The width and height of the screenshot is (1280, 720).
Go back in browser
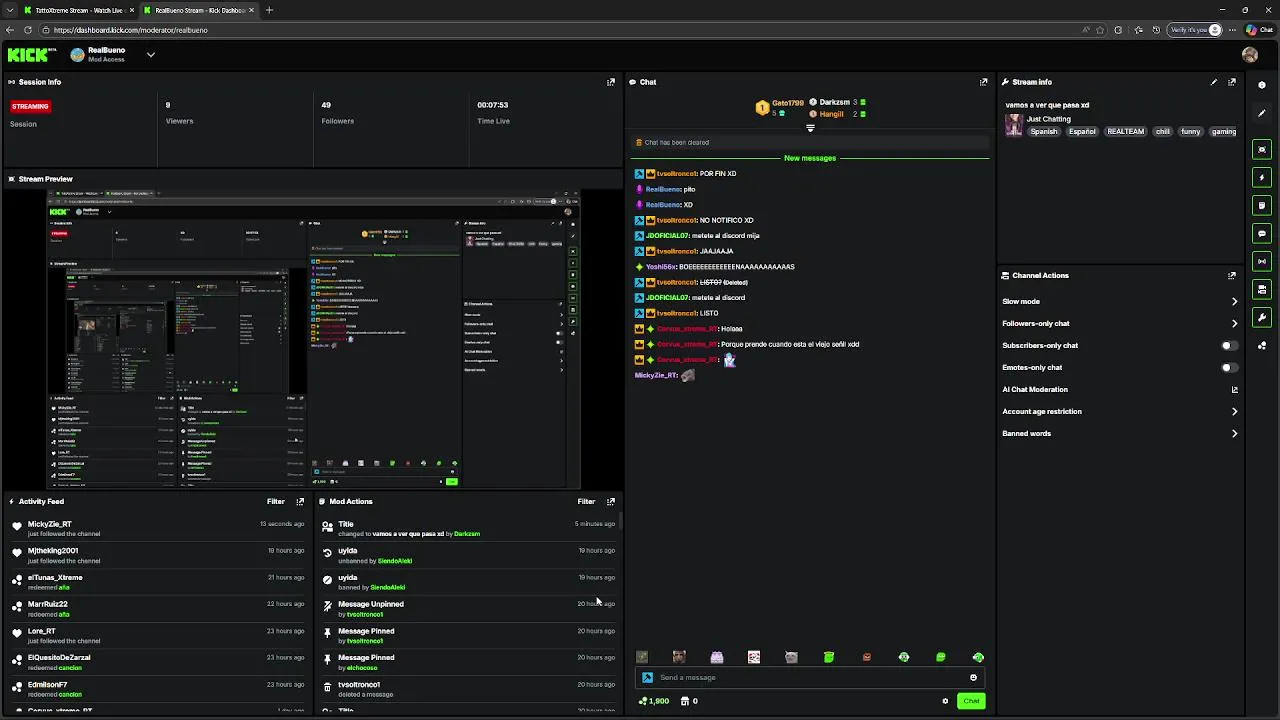tap(8, 30)
